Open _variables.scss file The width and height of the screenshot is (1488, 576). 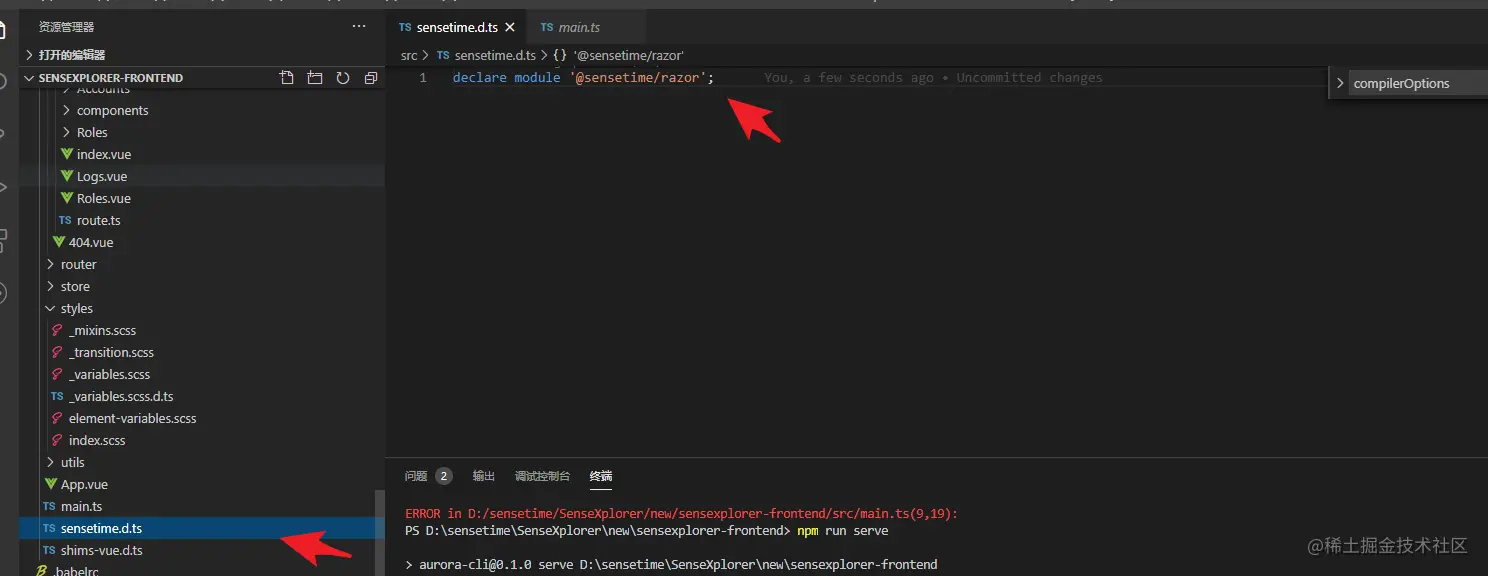tap(202, 374)
